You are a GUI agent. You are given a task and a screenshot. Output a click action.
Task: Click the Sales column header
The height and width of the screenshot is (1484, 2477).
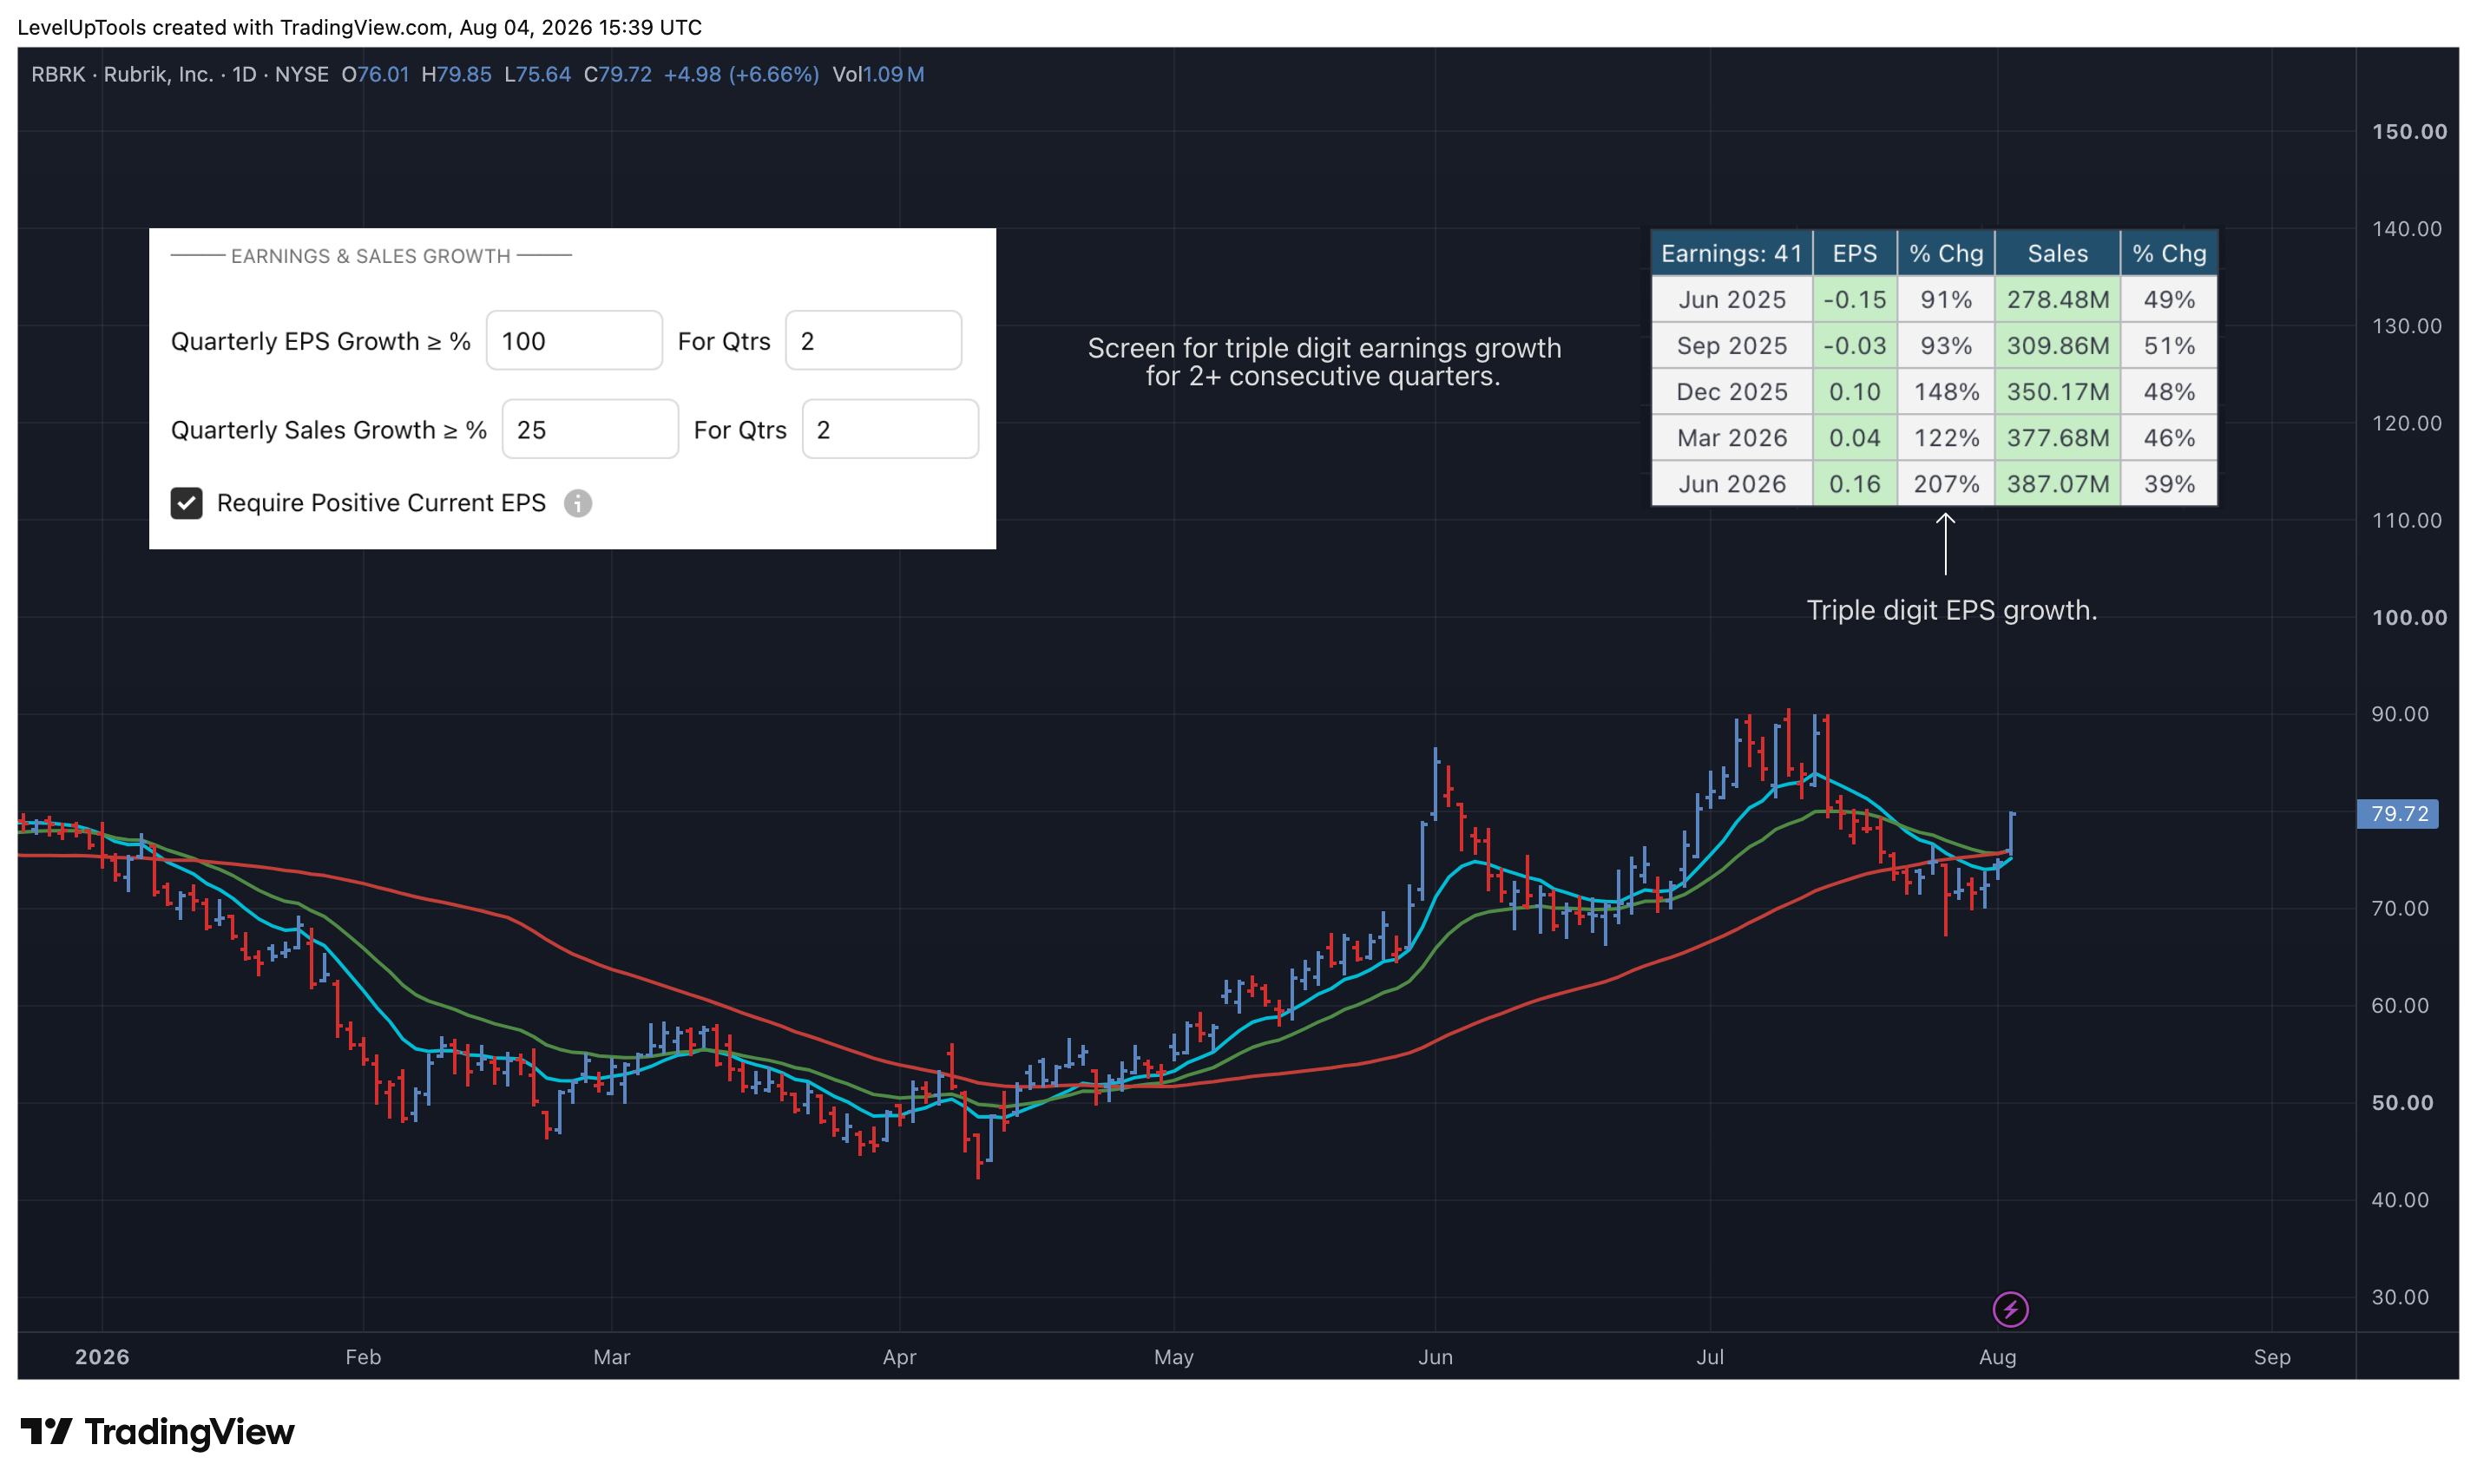tap(2057, 254)
